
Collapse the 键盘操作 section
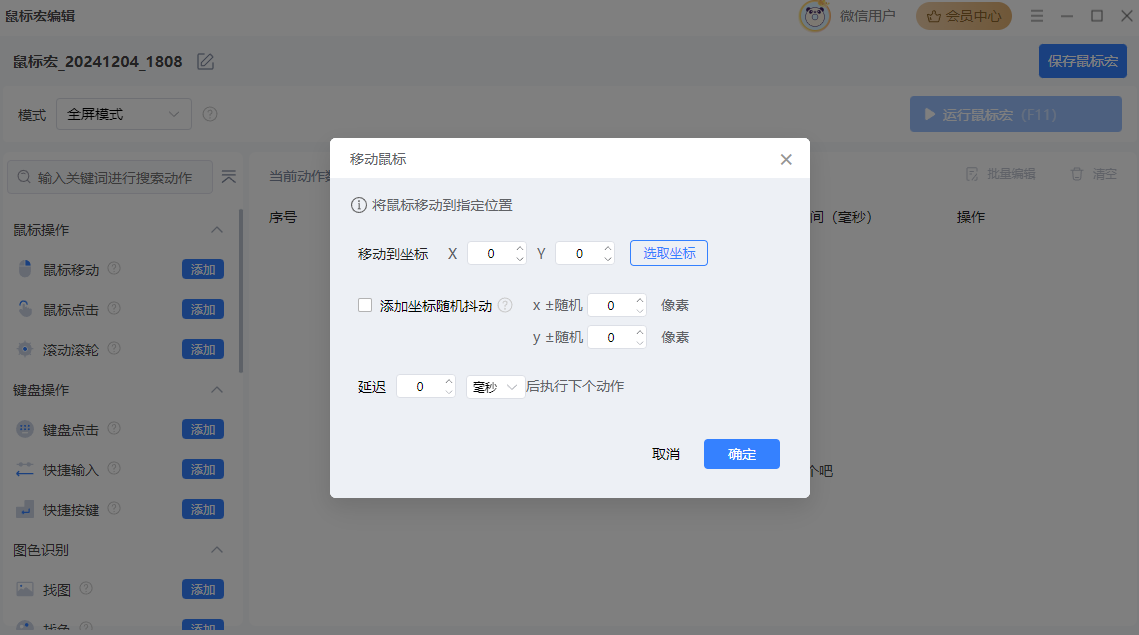click(216, 389)
